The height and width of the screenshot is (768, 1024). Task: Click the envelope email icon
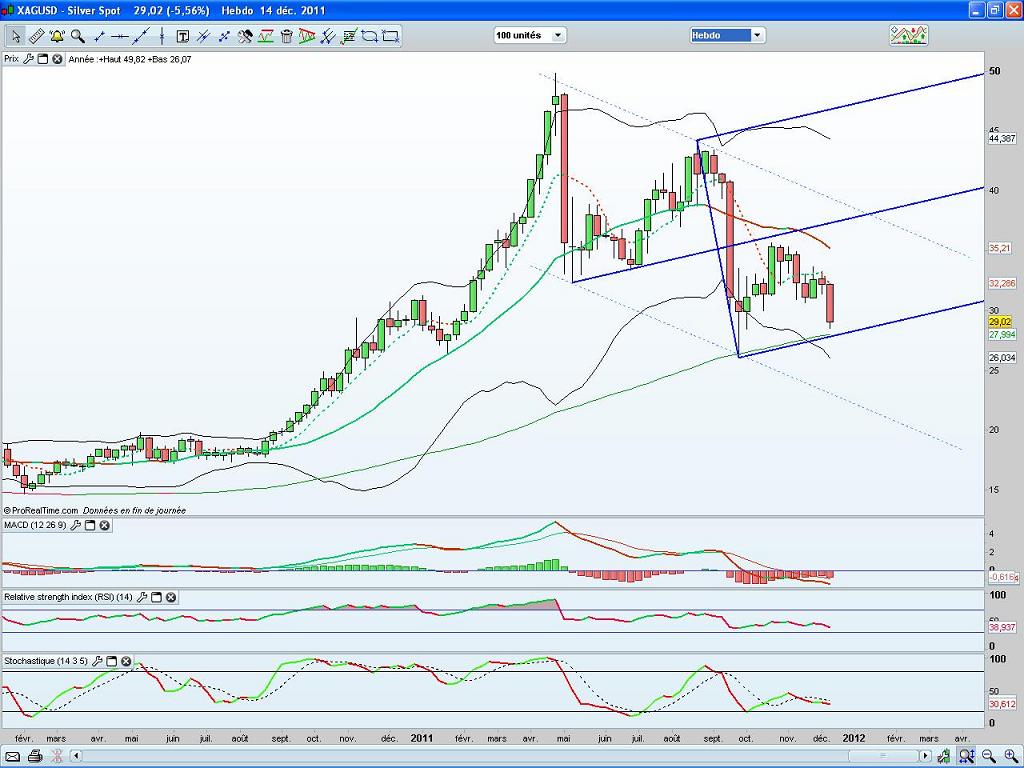(12, 756)
